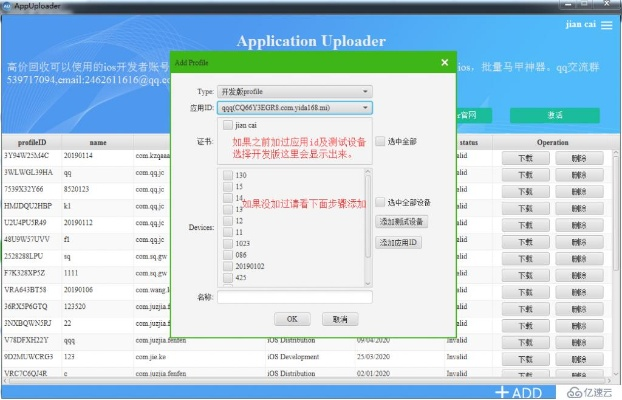Select device 20190102 checkbox

pos(227,266)
